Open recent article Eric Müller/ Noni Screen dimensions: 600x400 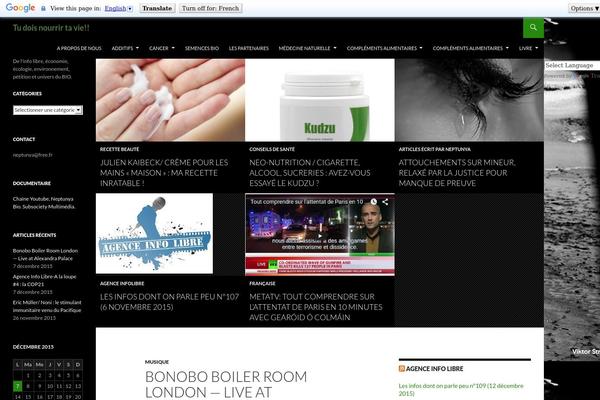pyautogui.click(x=47, y=306)
